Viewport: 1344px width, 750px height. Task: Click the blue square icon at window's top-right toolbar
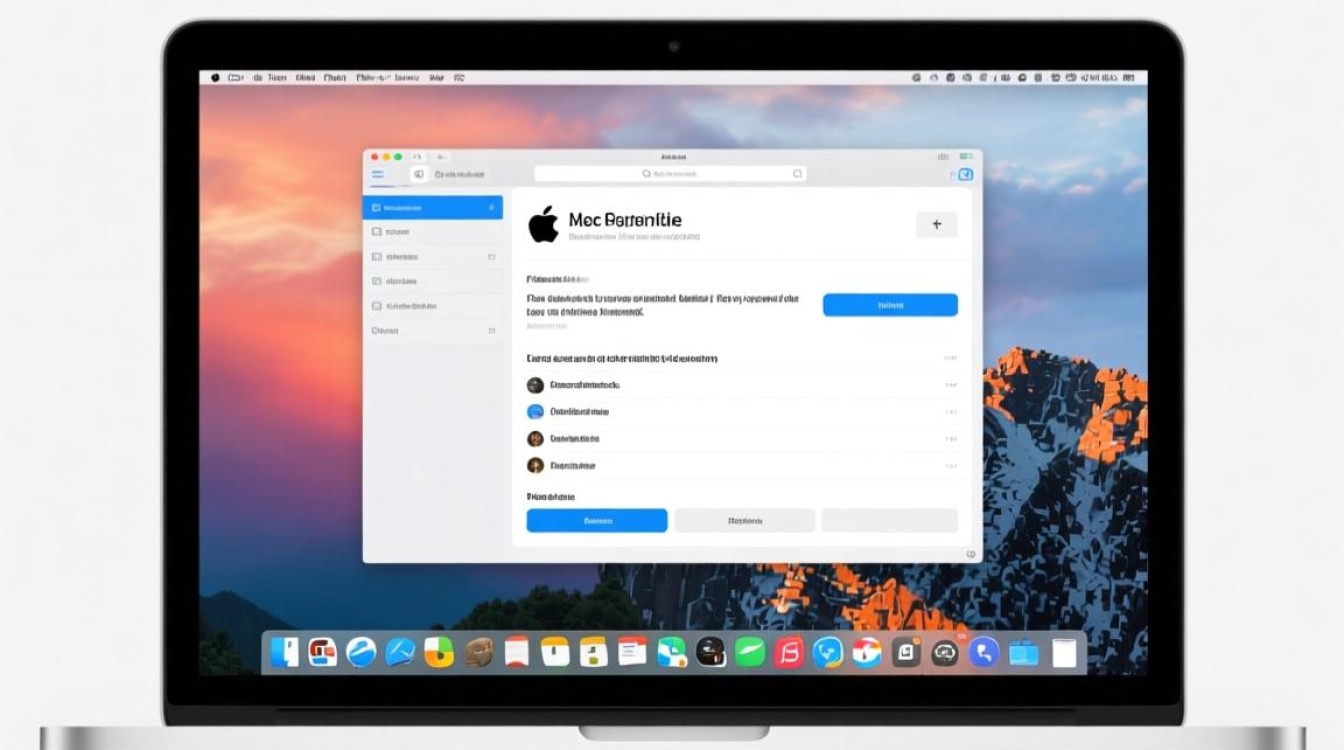(965, 174)
